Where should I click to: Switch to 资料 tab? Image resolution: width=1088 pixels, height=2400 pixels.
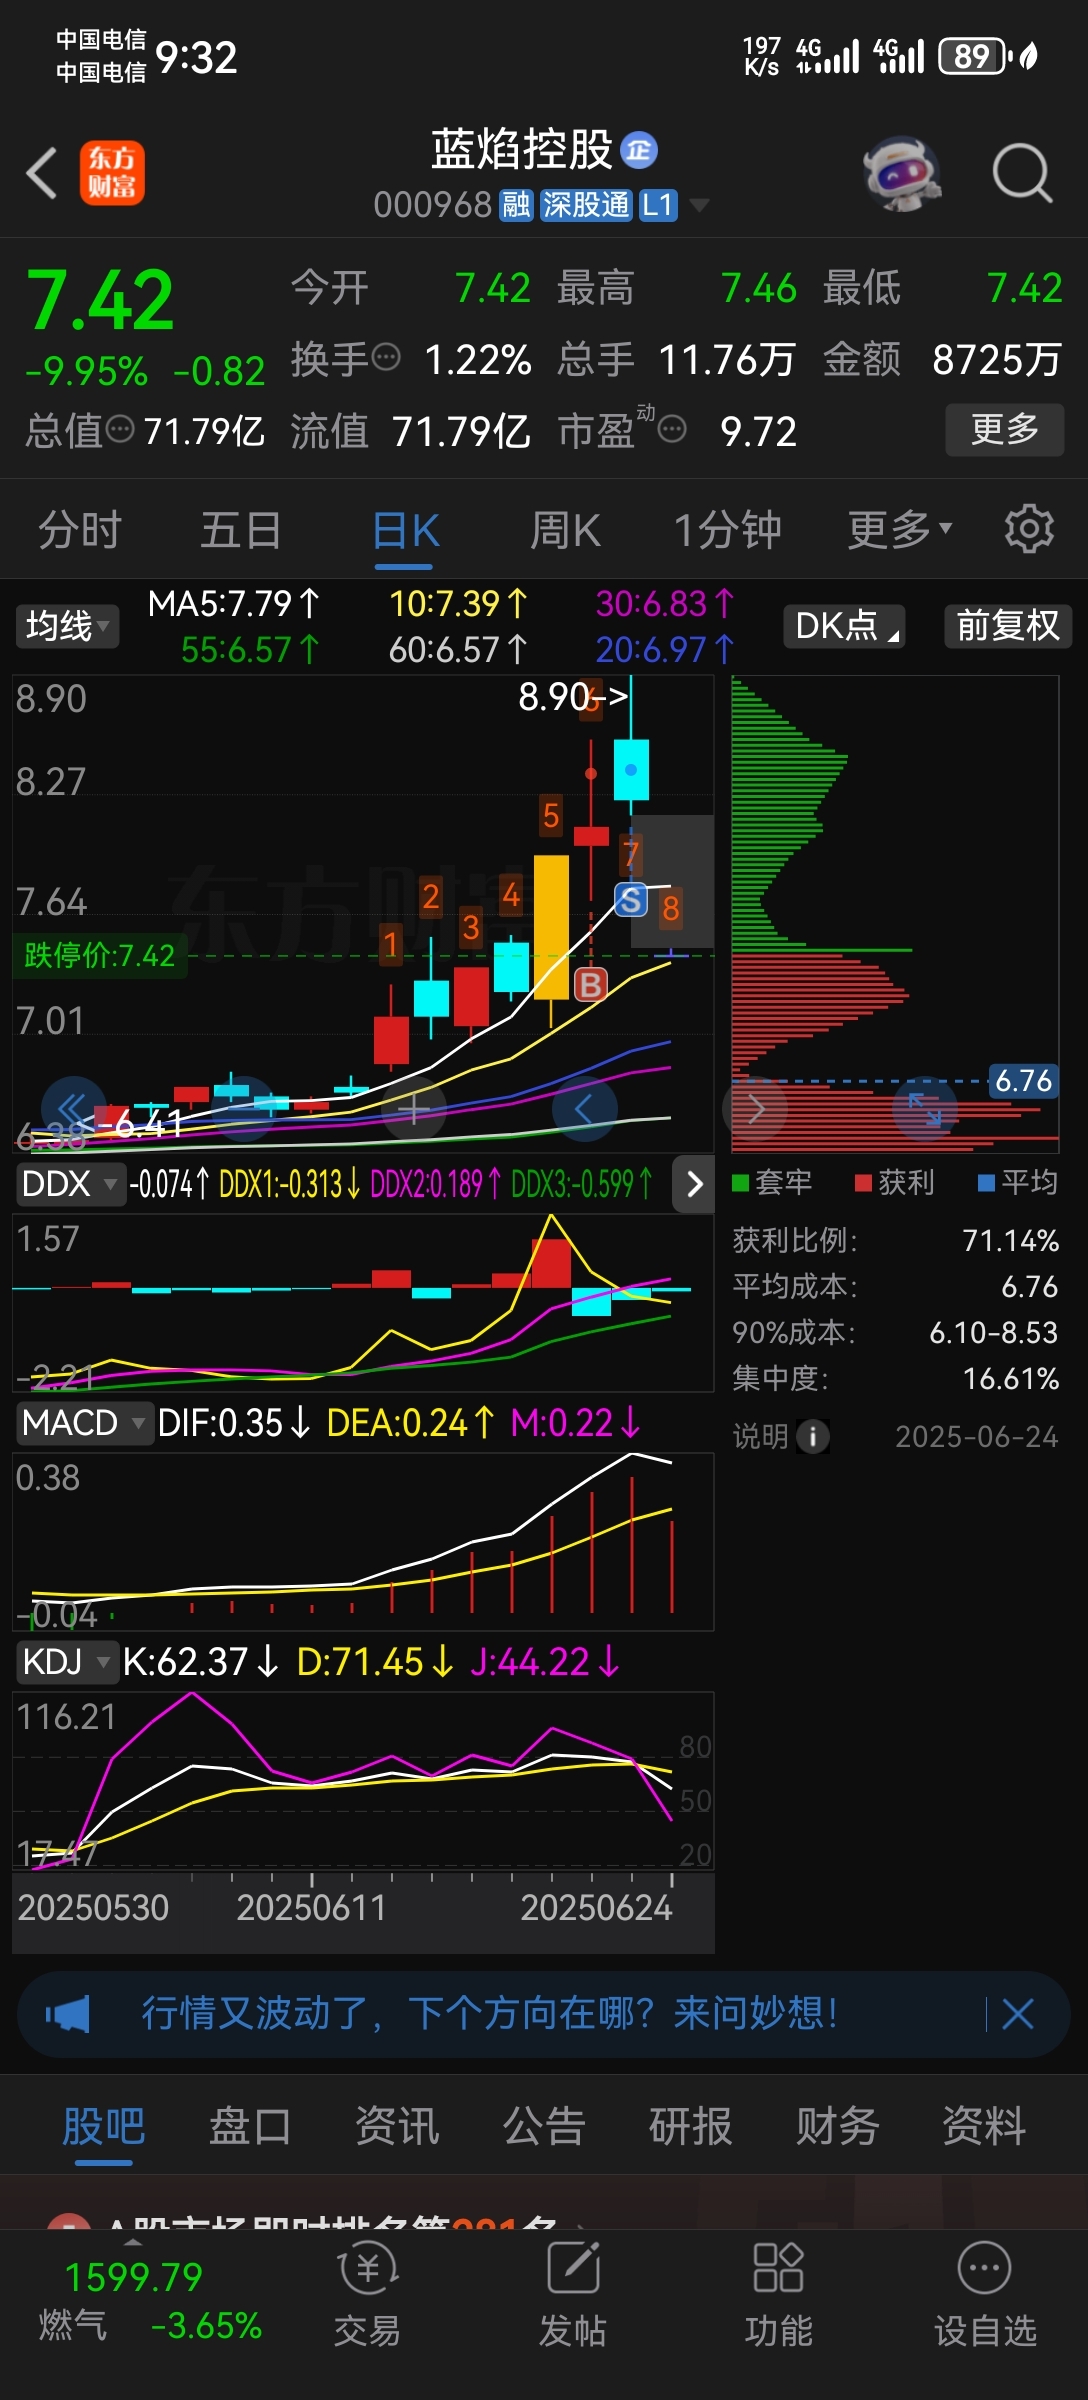[x=985, y=2126]
